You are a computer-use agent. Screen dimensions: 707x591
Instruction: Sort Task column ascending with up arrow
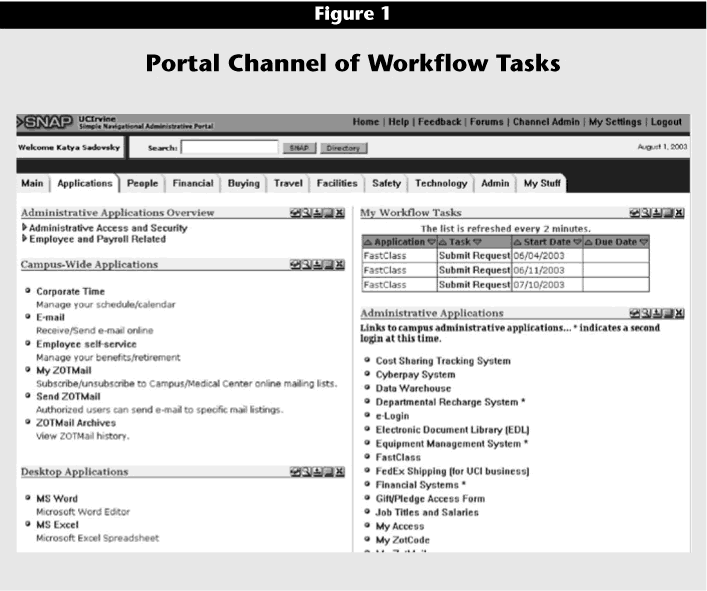click(443, 243)
